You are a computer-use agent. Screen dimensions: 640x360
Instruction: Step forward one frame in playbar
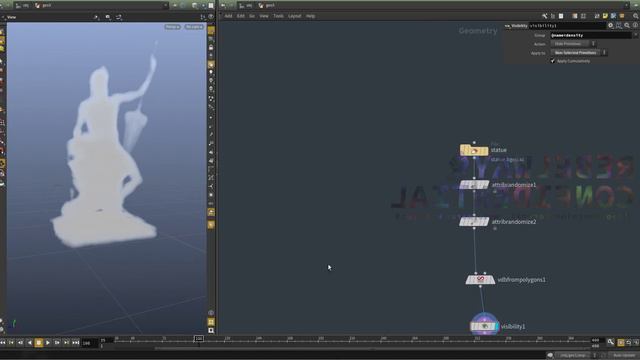(x=57, y=343)
